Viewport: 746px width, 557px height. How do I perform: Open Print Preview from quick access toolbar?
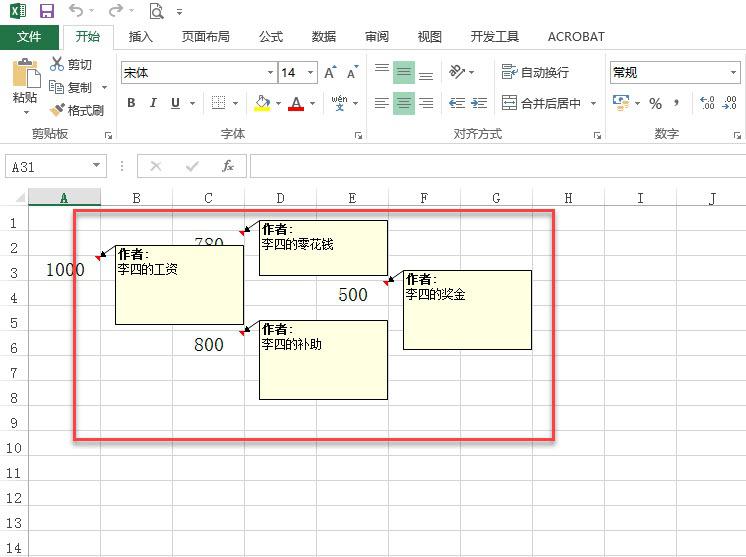[x=156, y=10]
